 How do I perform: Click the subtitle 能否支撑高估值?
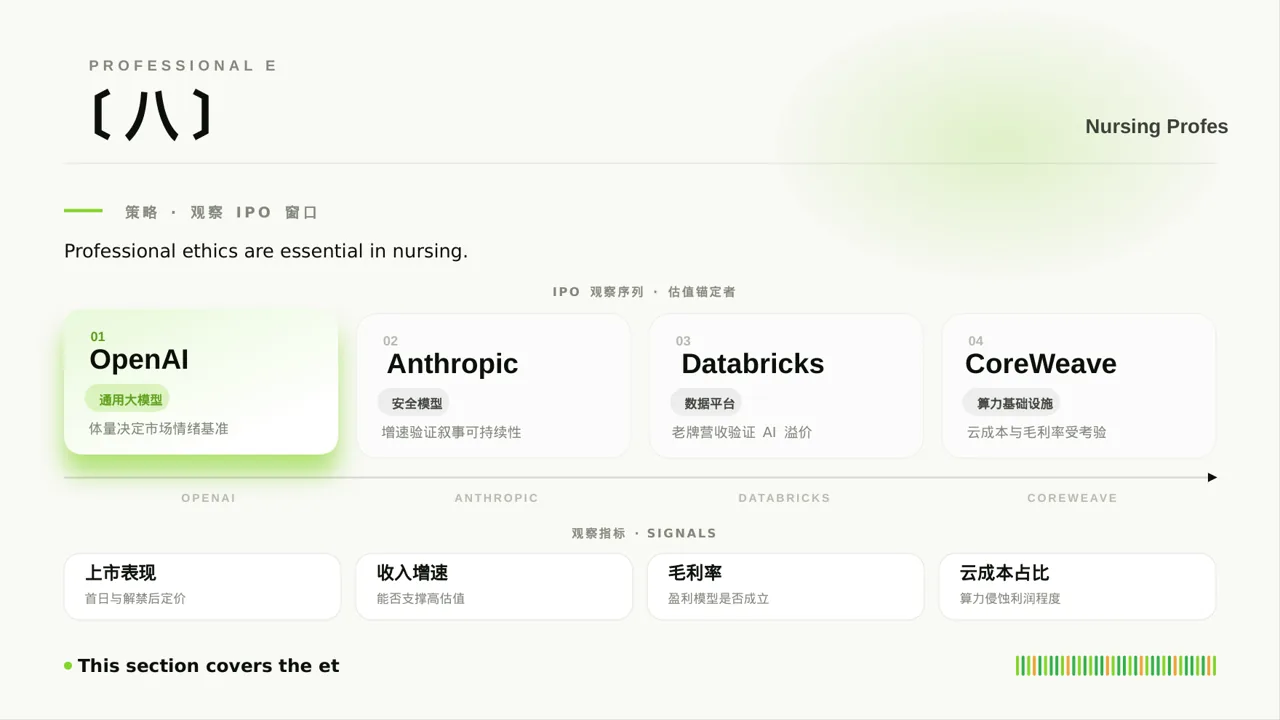pos(421,599)
